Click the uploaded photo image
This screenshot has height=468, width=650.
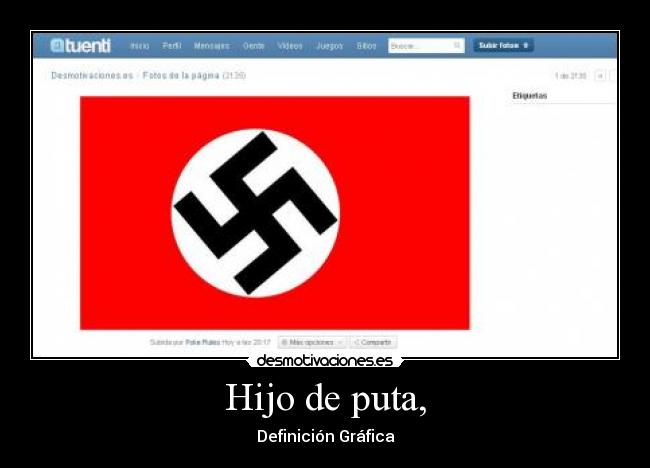tap(275, 213)
